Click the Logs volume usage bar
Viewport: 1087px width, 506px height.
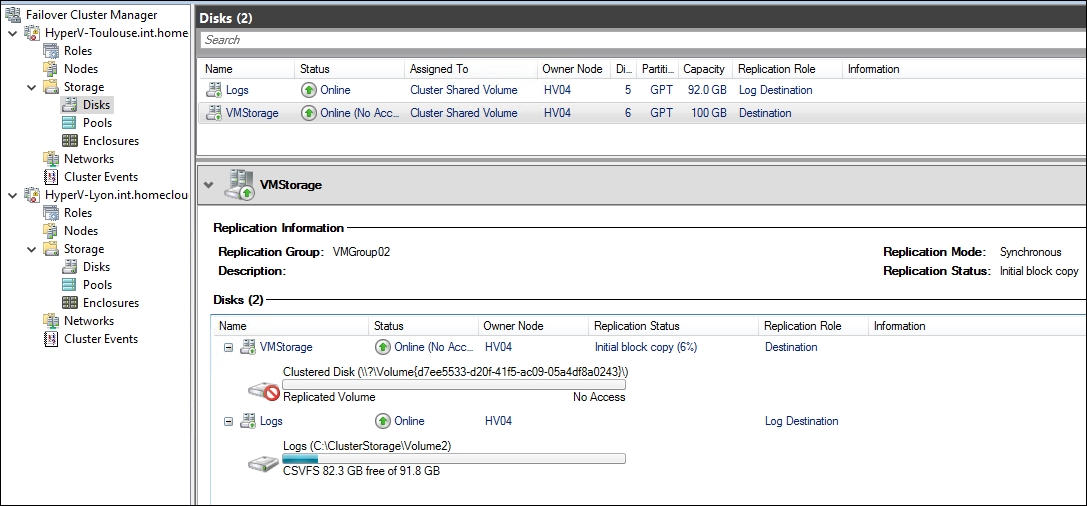coord(453,458)
